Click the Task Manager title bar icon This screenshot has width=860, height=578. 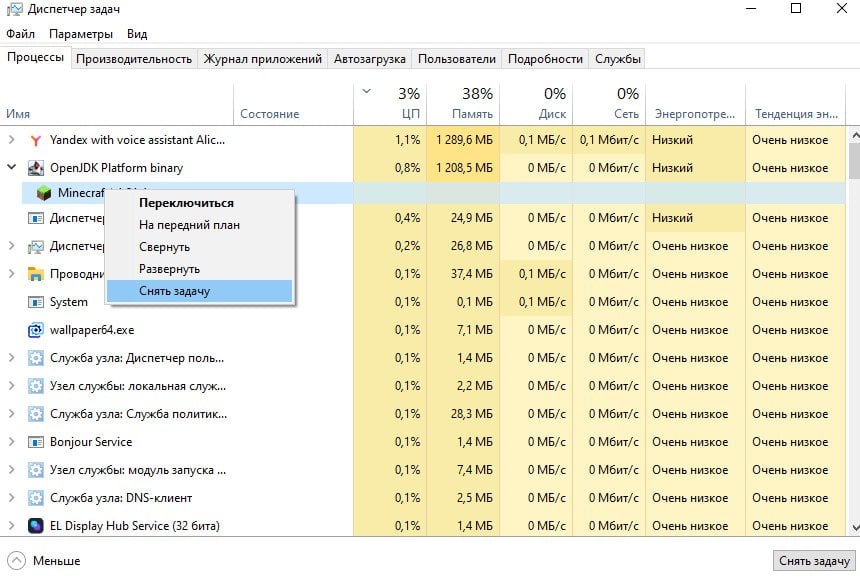click(x=15, y=9)
